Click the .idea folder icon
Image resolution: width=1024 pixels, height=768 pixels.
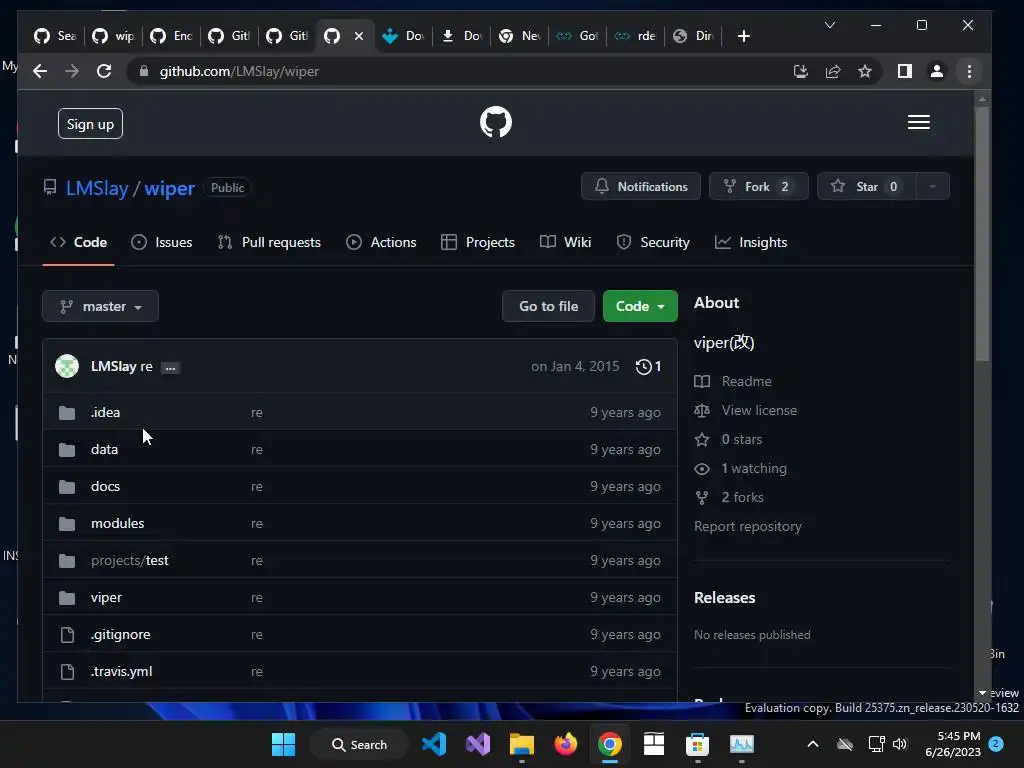point(67,413)
